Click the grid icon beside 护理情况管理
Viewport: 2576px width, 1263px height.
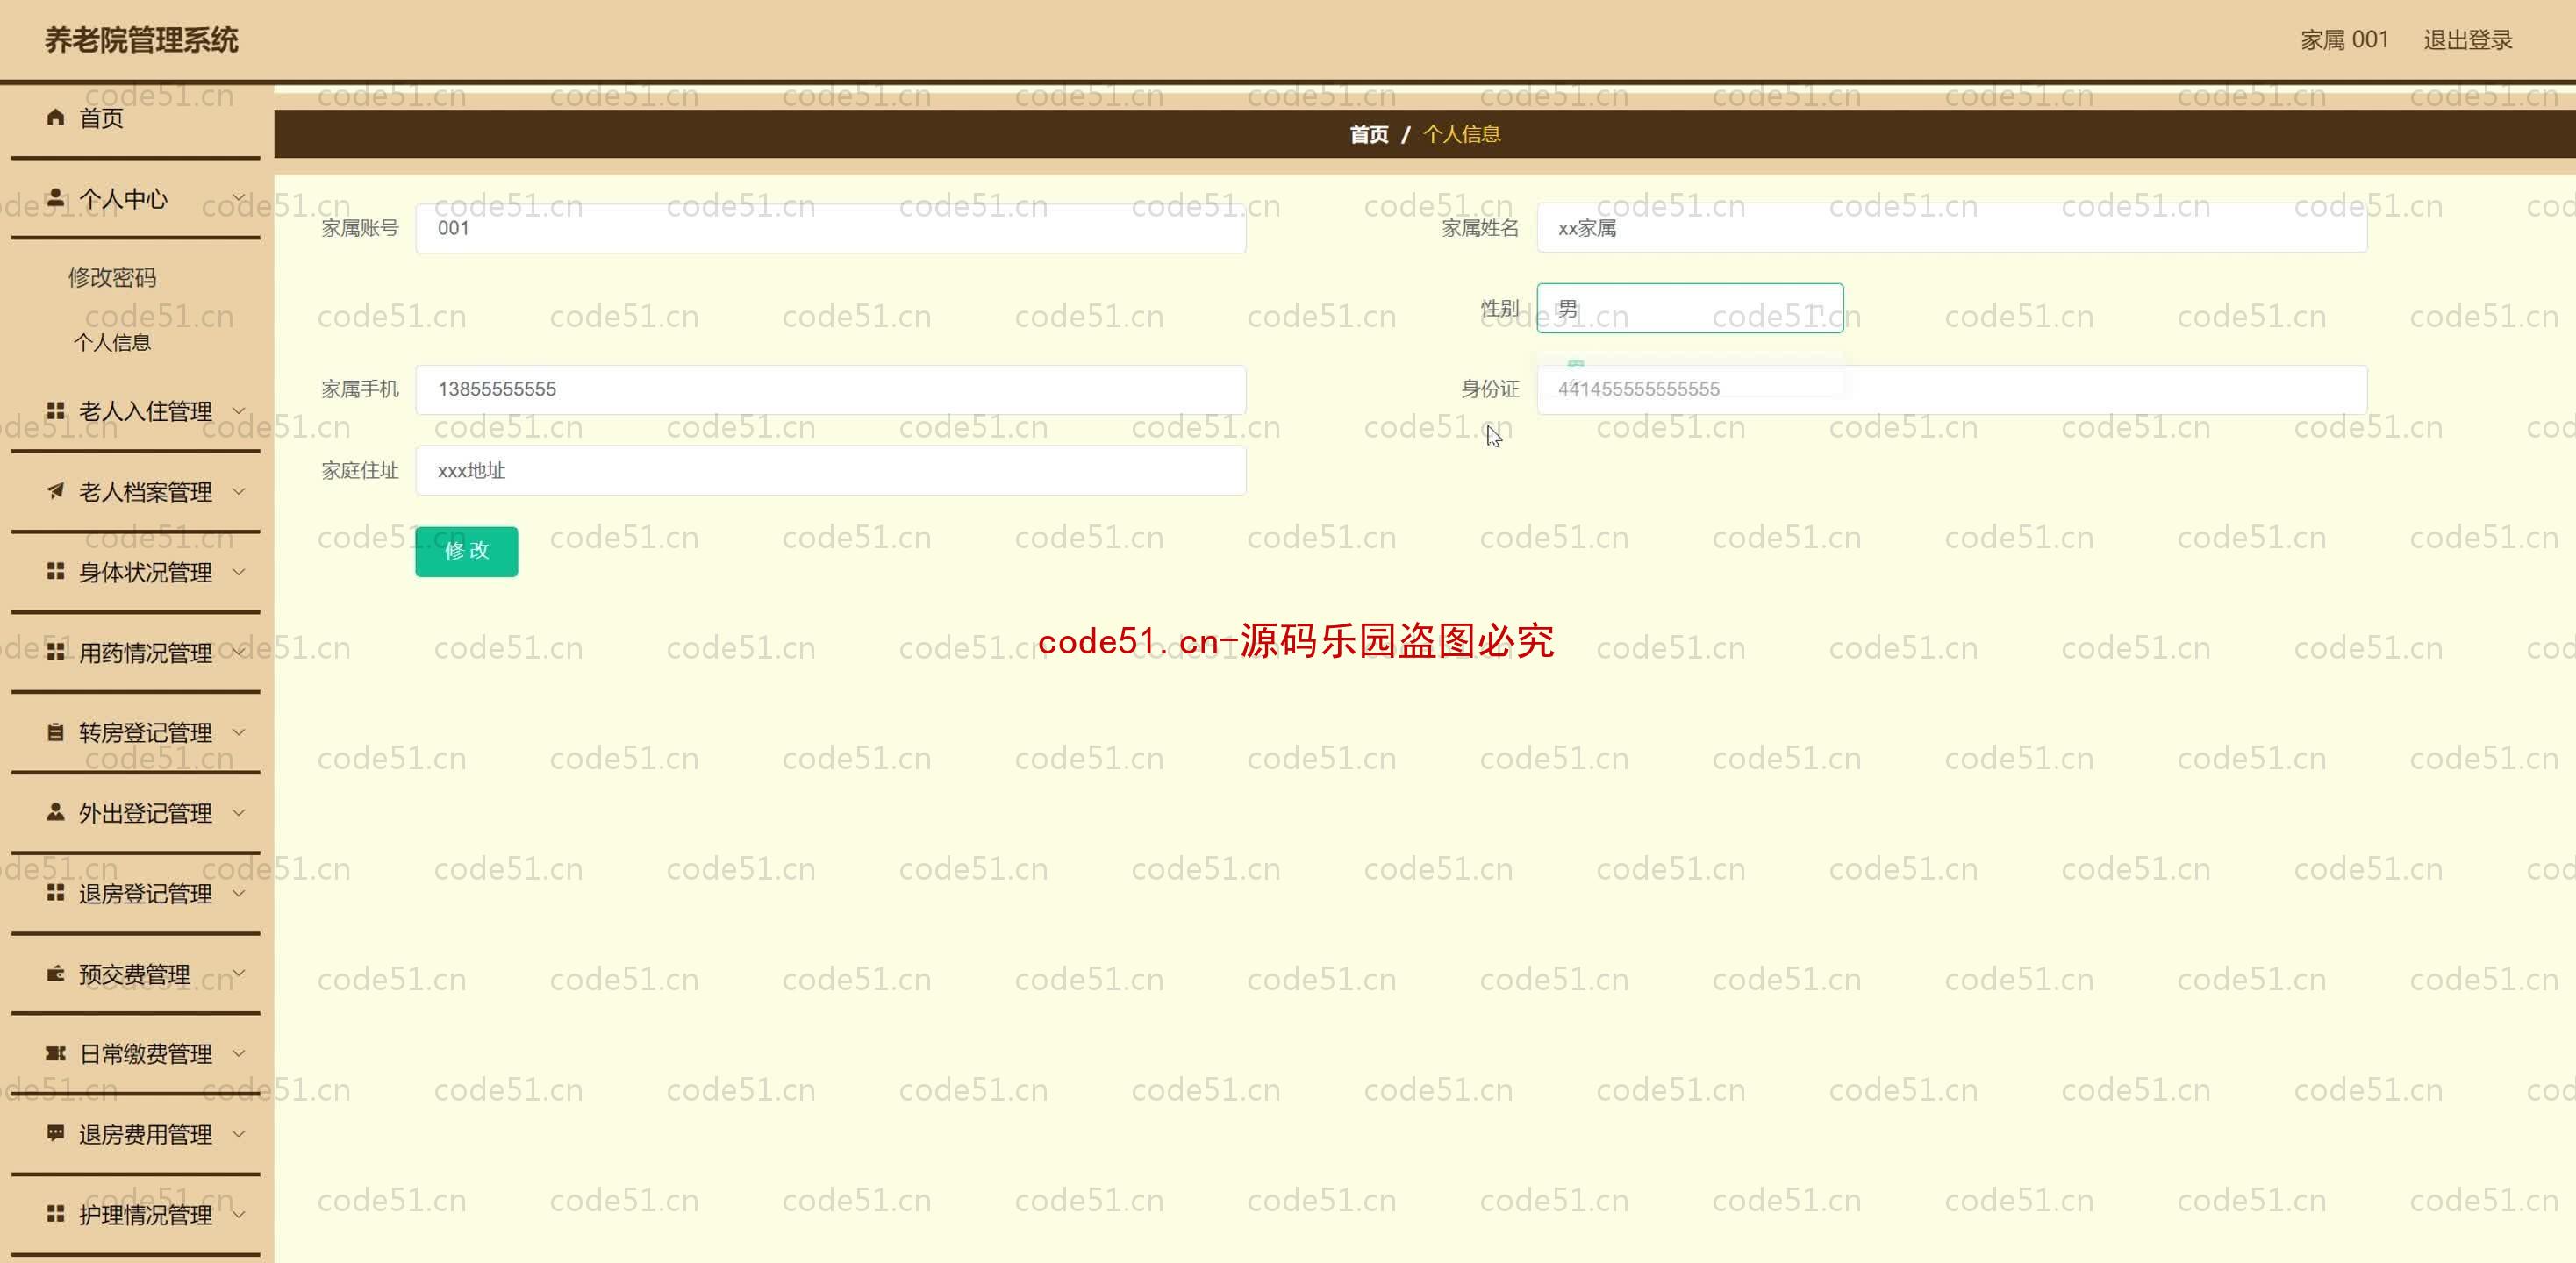pos(56,1214)
